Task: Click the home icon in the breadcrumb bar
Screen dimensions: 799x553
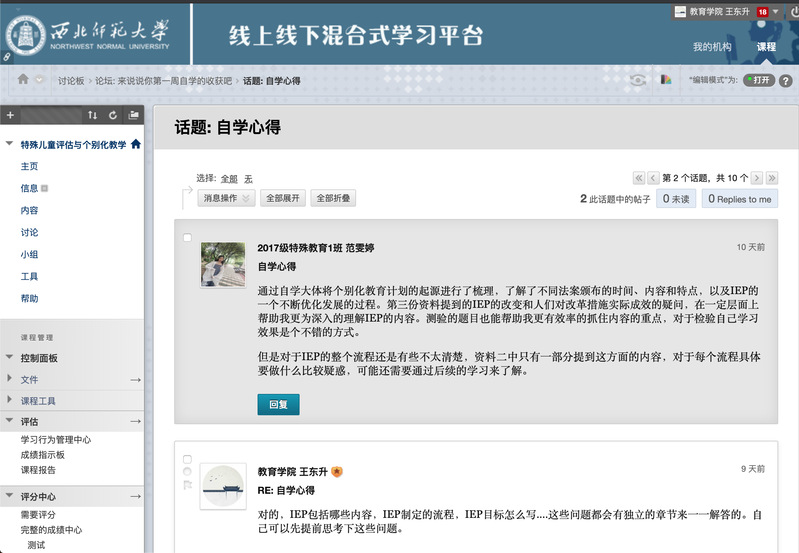Action: pos(23,80)
